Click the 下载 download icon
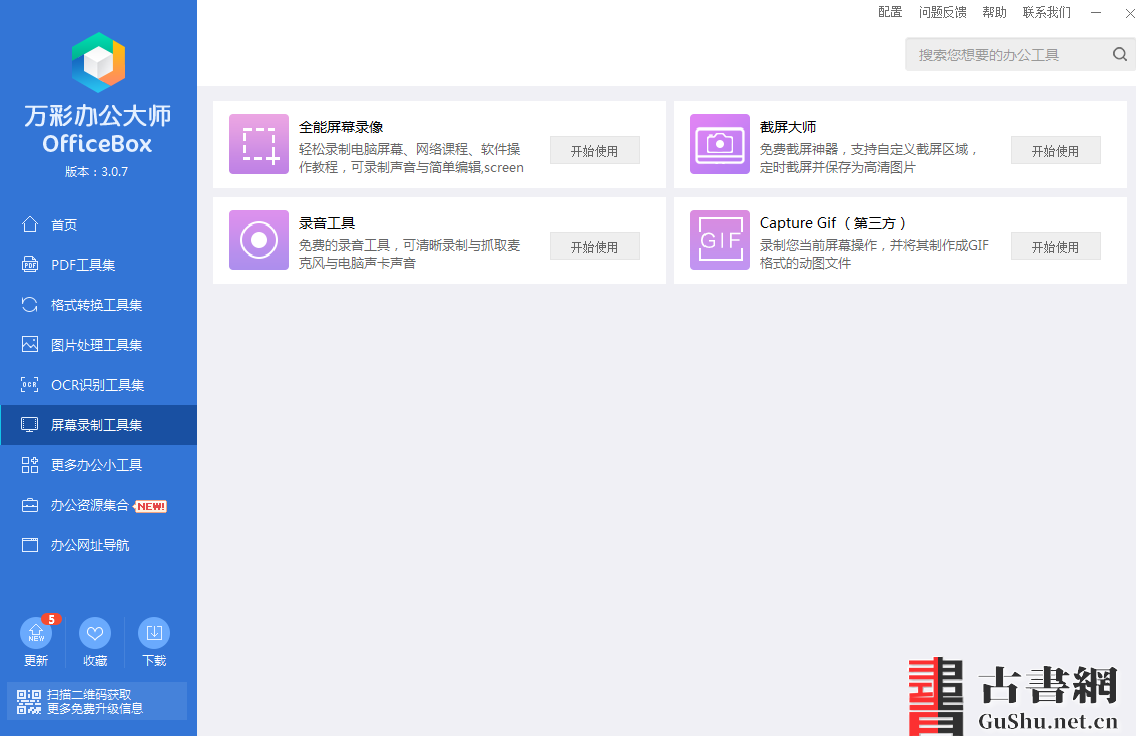 pyautogui.click(x=154, y=633)
